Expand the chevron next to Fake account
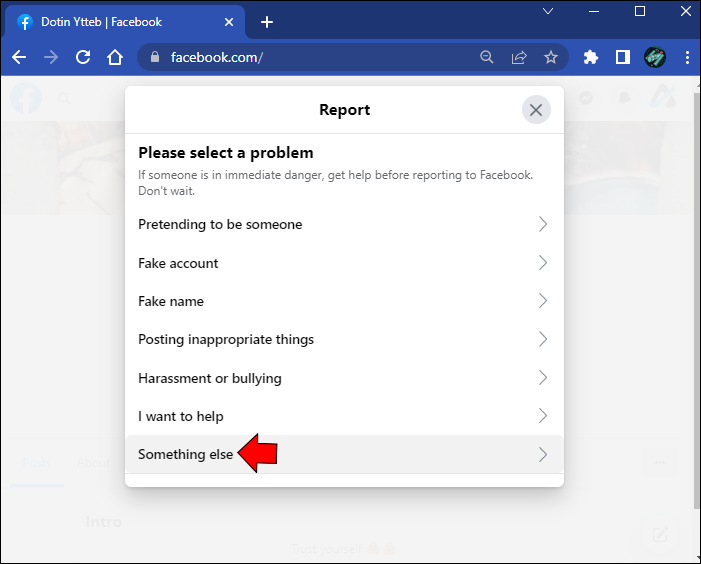 click(543, 263)
